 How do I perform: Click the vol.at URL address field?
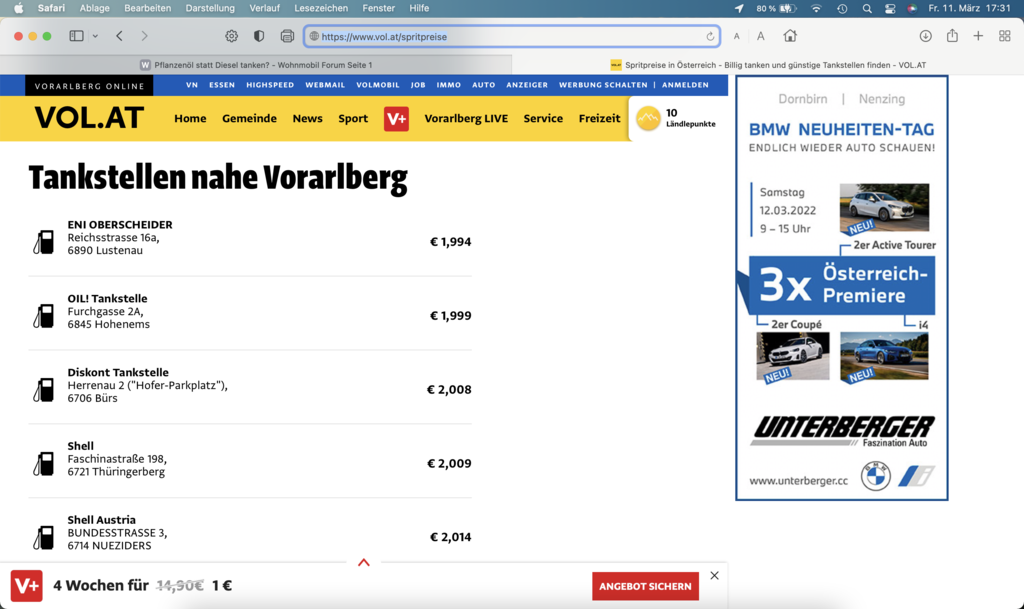point(511,37)
